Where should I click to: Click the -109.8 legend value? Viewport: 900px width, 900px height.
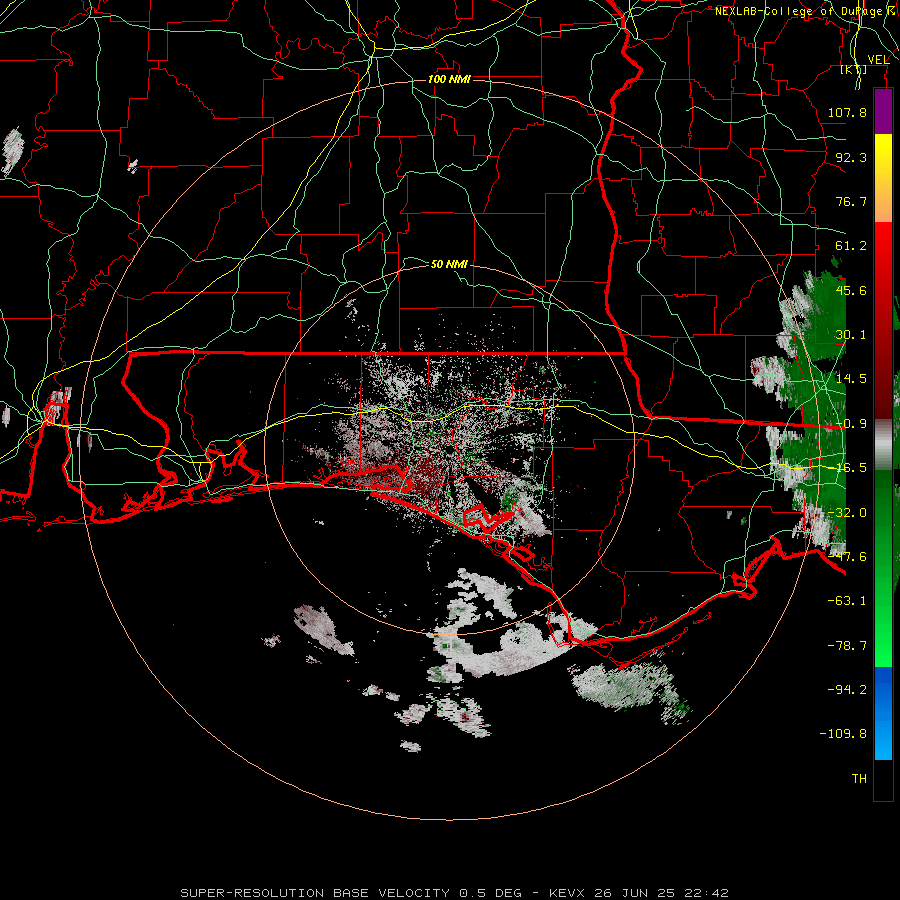coord(843,734)
